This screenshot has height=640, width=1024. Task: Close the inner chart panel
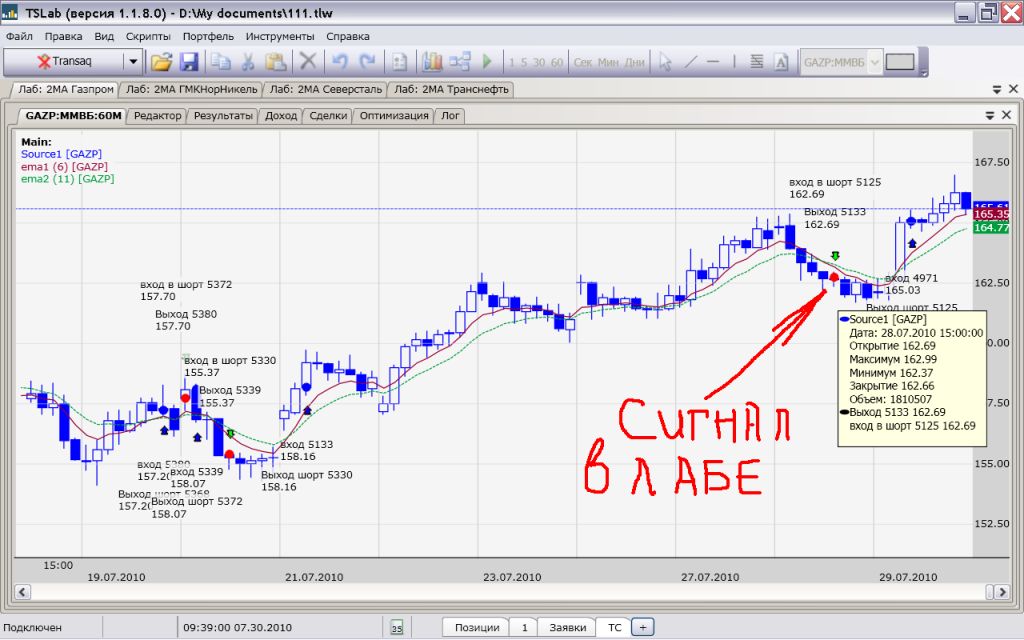1006,115
